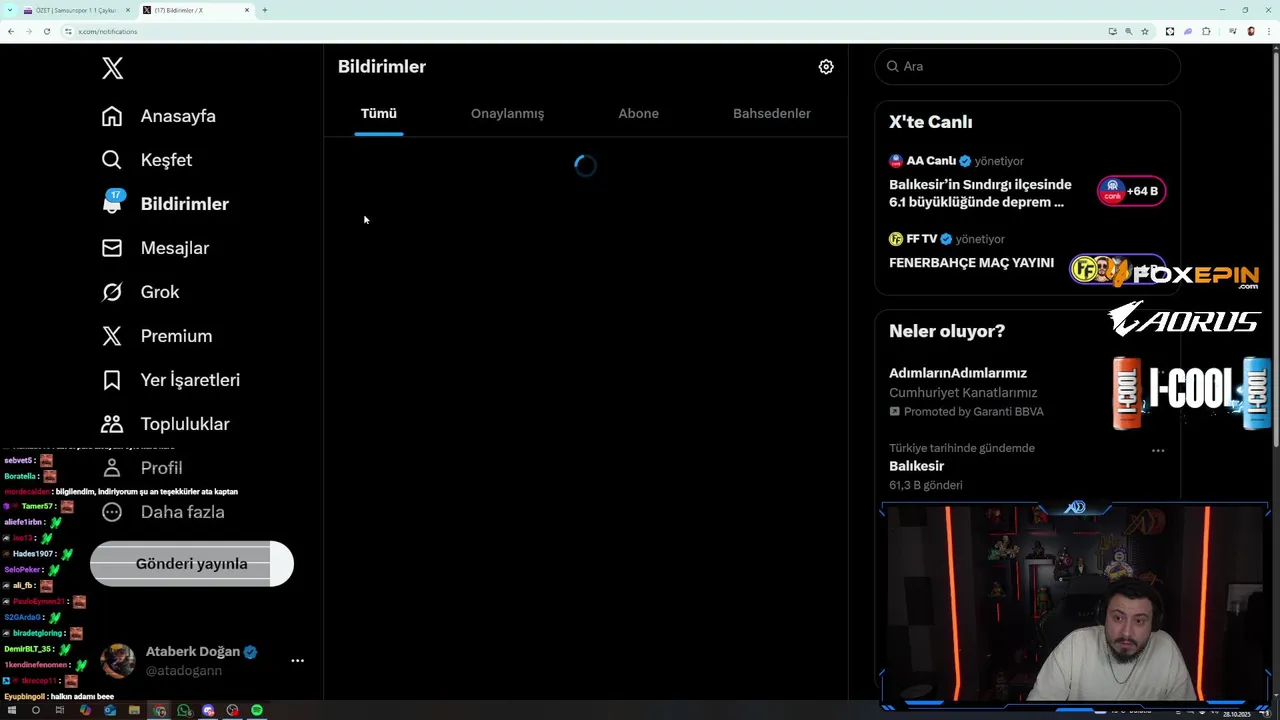Open Spotify from the taskbar
The width and height of the screenshot is (1280, 720).
pyautogui.click(x=257, y=710)
